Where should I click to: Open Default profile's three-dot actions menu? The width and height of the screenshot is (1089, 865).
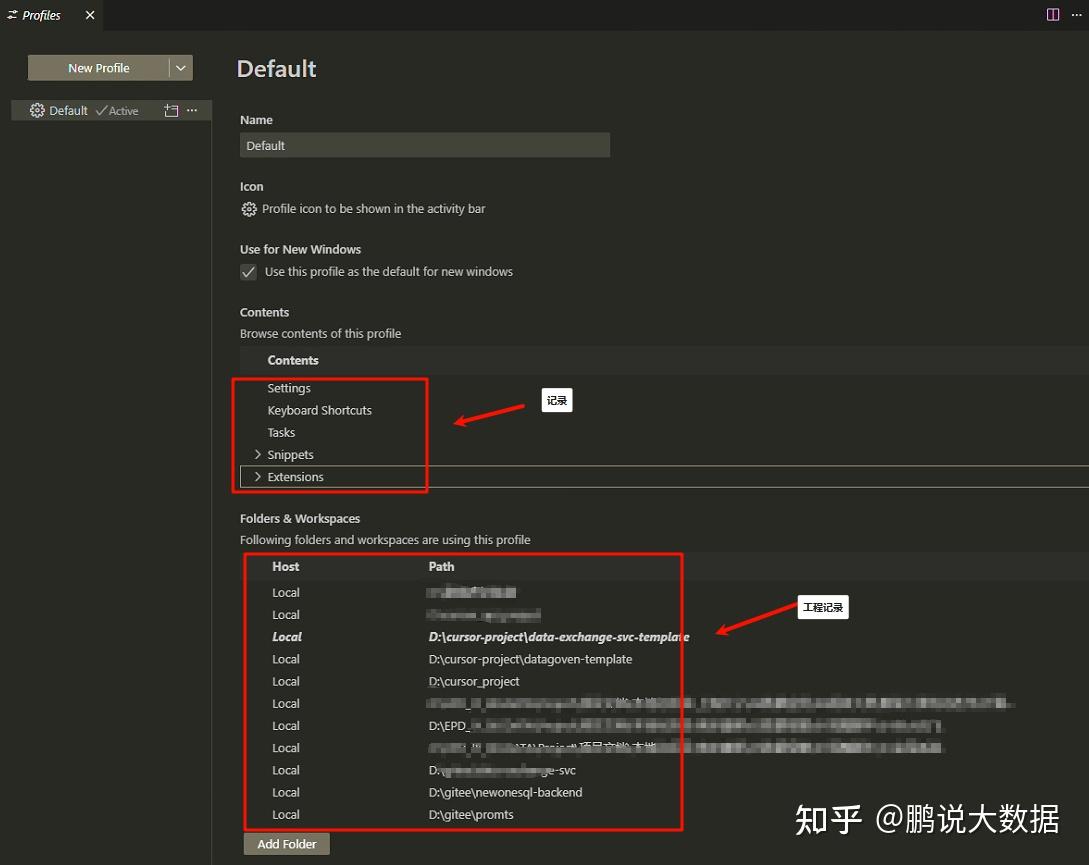click(192, 111)
